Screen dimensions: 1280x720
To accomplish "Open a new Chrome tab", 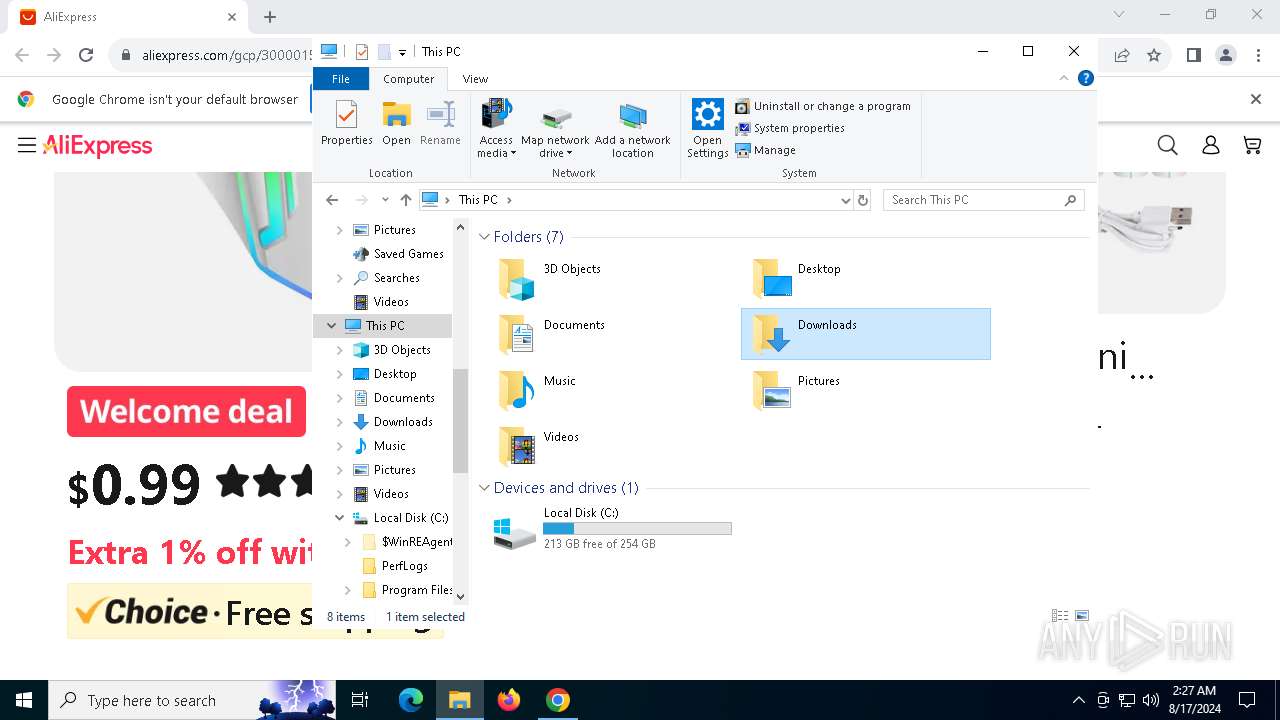I will (270, 17).
